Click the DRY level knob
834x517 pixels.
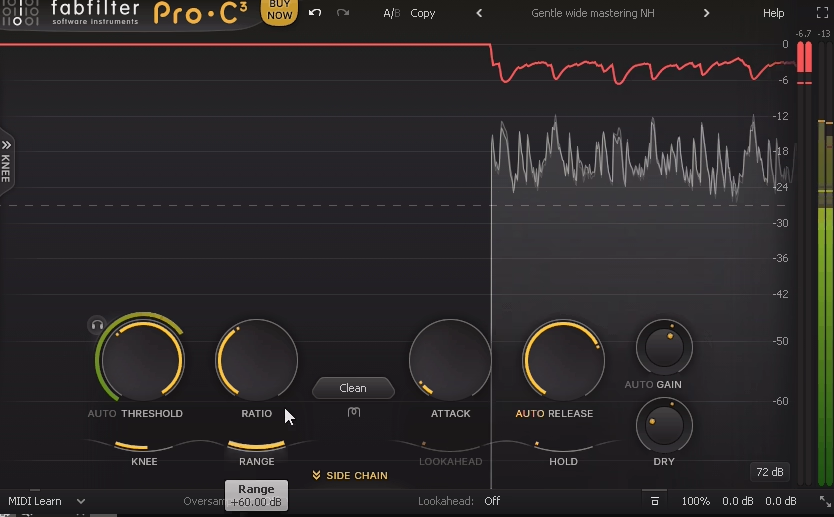coord(664,426)
